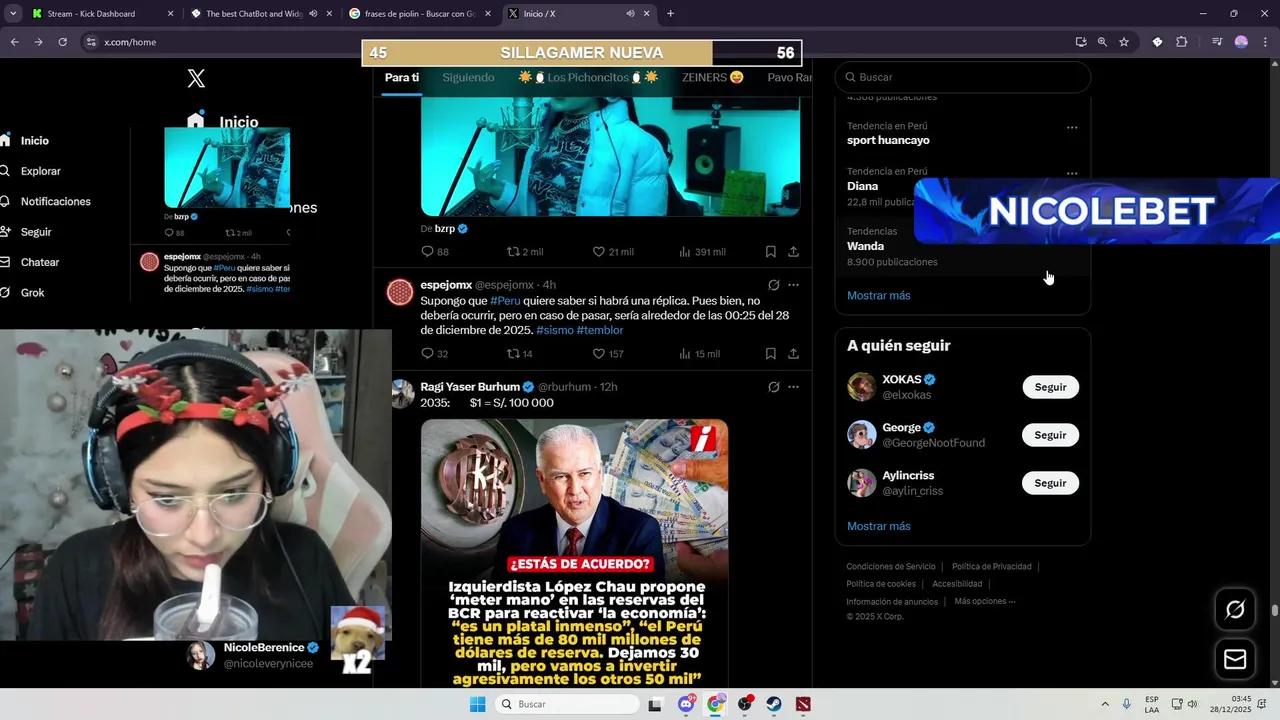Open more options on Ragi Yaser Burhum post
The width and height of the screenshot is (1280, 720).
coord(793,387)
